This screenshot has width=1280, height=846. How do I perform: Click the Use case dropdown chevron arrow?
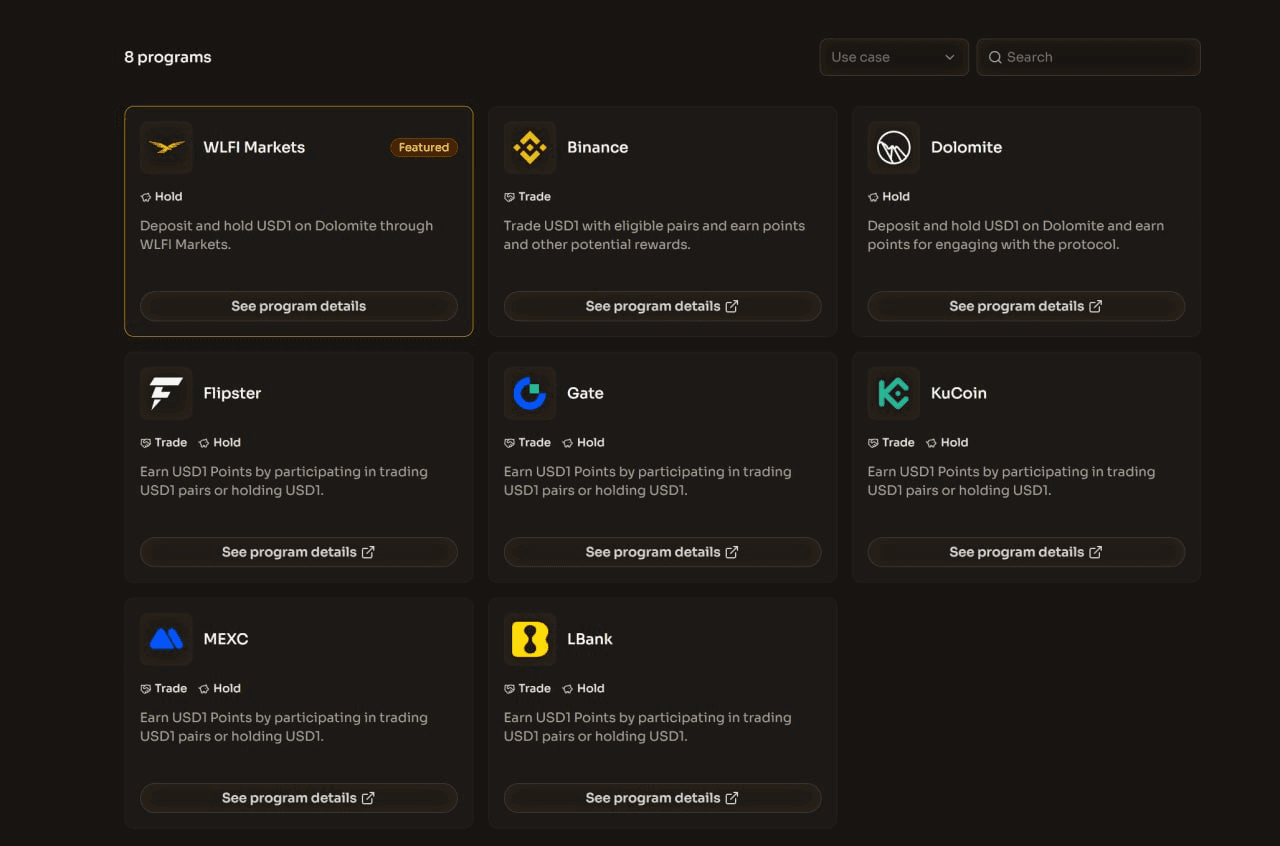coord(950,57)
